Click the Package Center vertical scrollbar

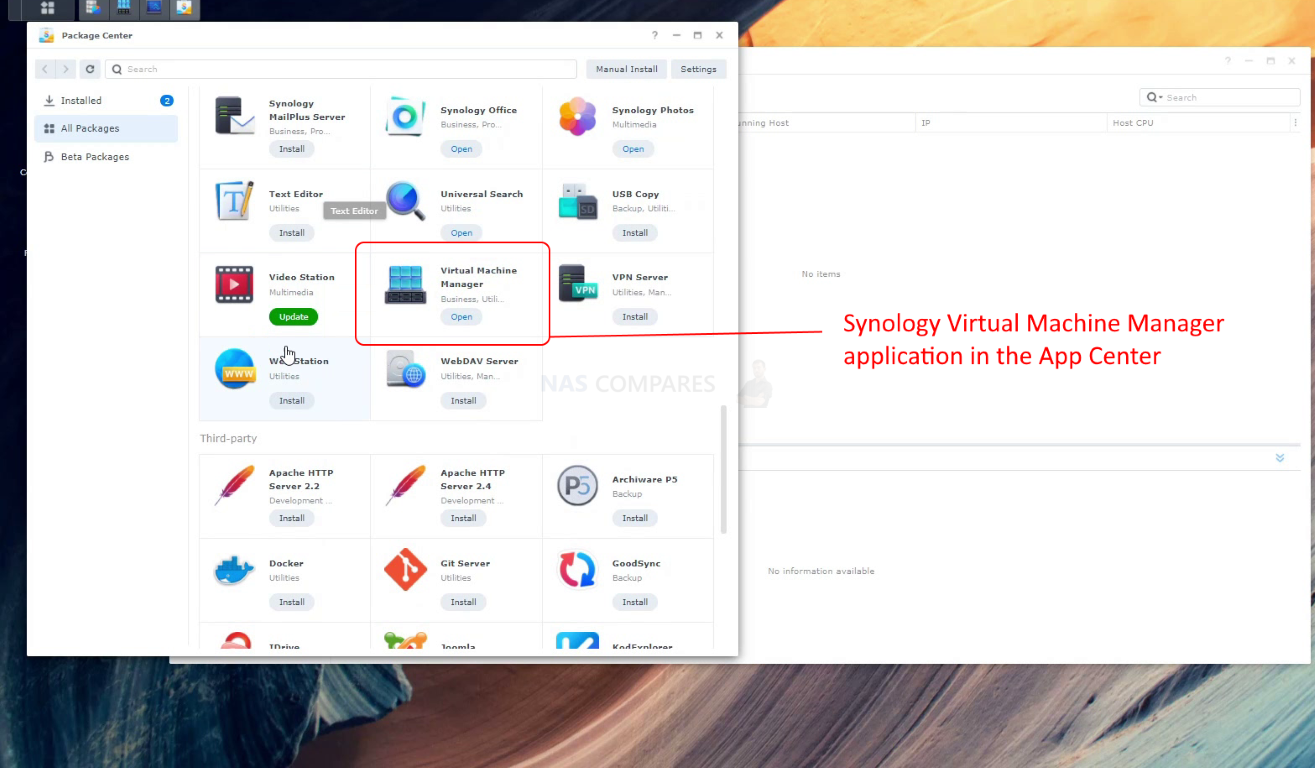tap(724, 469)
